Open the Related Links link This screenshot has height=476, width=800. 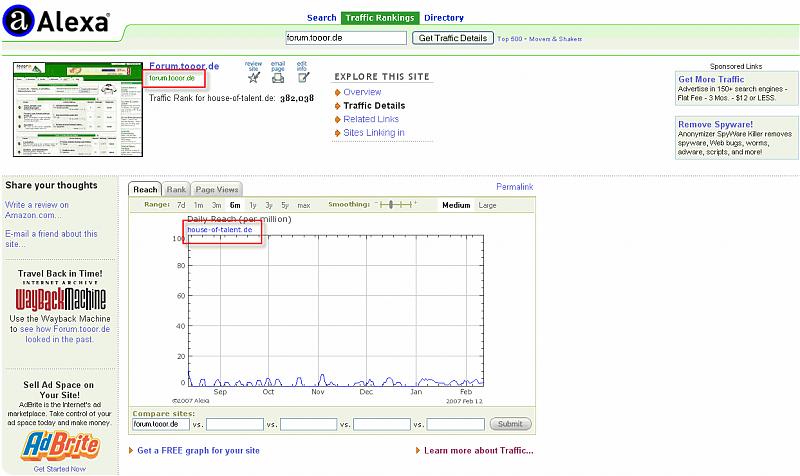370,119
